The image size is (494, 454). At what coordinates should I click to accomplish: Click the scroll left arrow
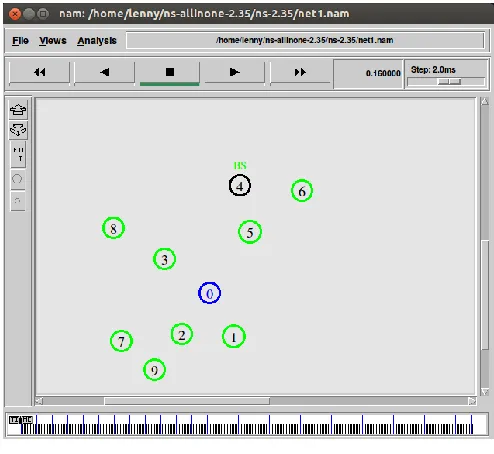[39, 401]
